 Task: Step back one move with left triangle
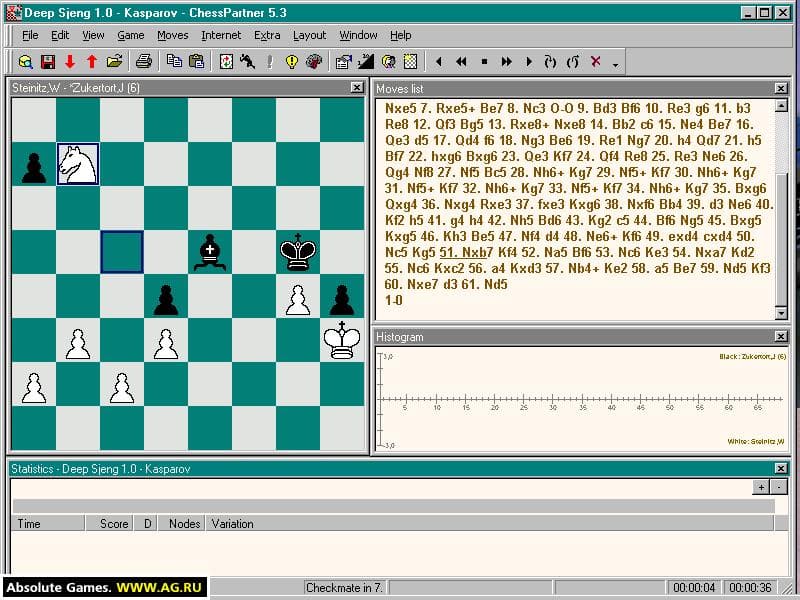click(439, 62)
